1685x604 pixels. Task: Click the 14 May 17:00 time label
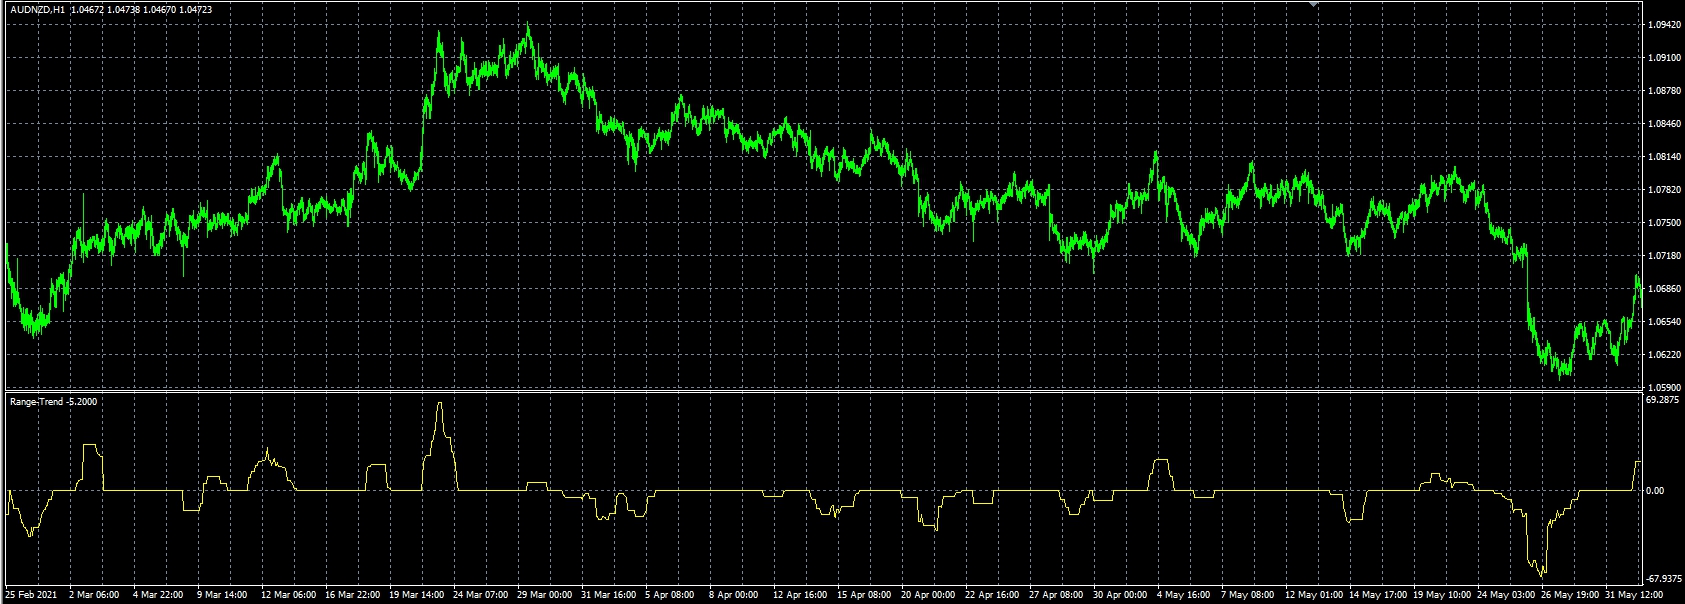pyautogui.click(x=1379, y=595)
